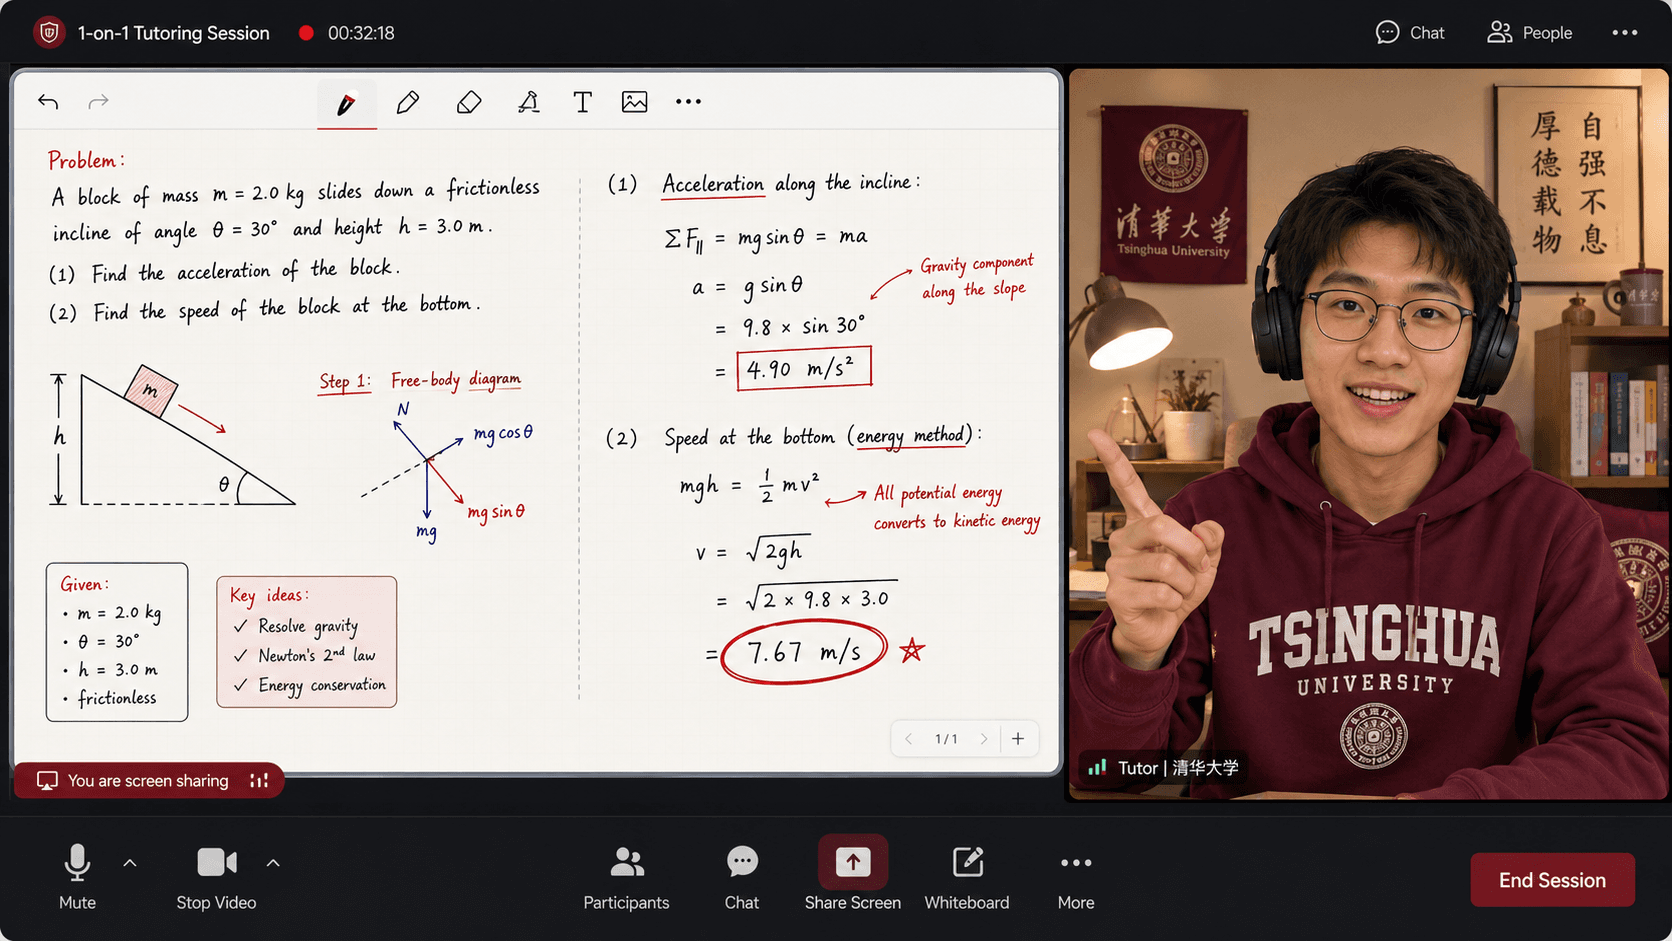Click the 'mg cos θ' force label
Viewport: 1672px width, 941px height.
click(503, 433)
